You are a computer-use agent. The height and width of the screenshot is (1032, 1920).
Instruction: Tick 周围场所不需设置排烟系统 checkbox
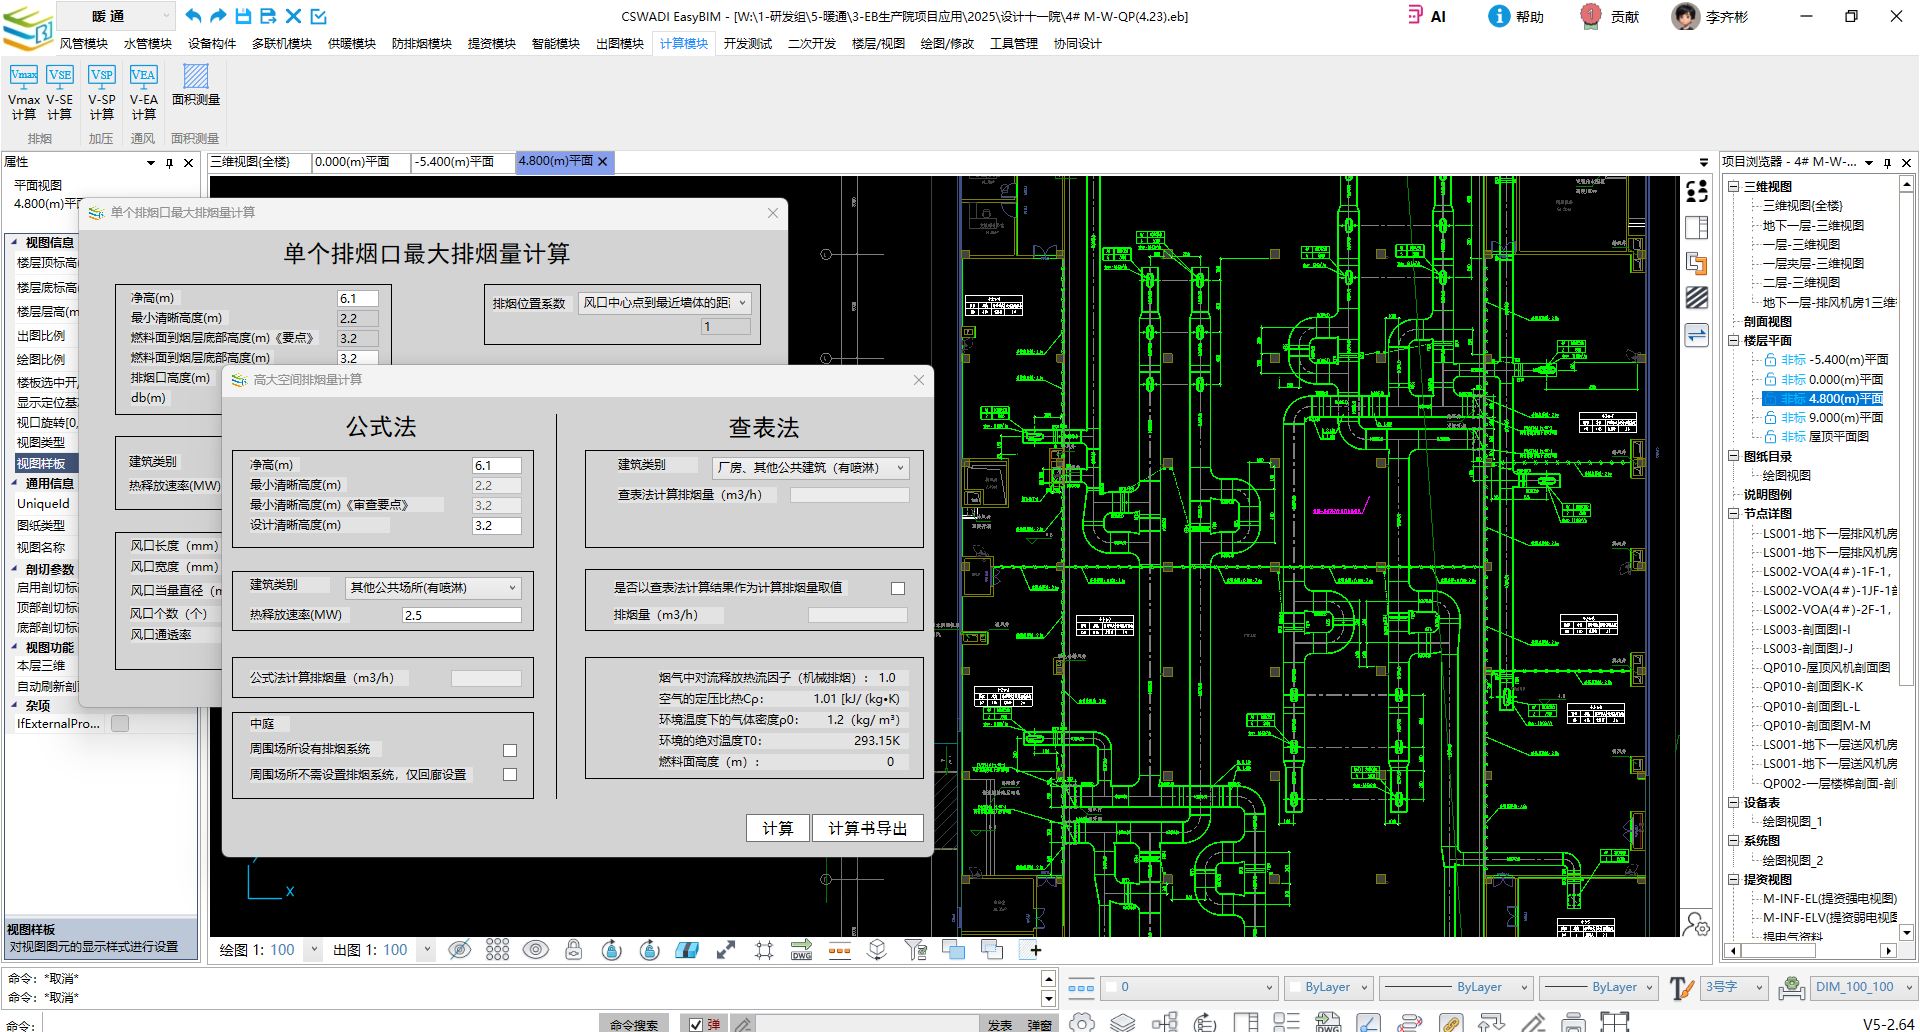coord(510,775)
